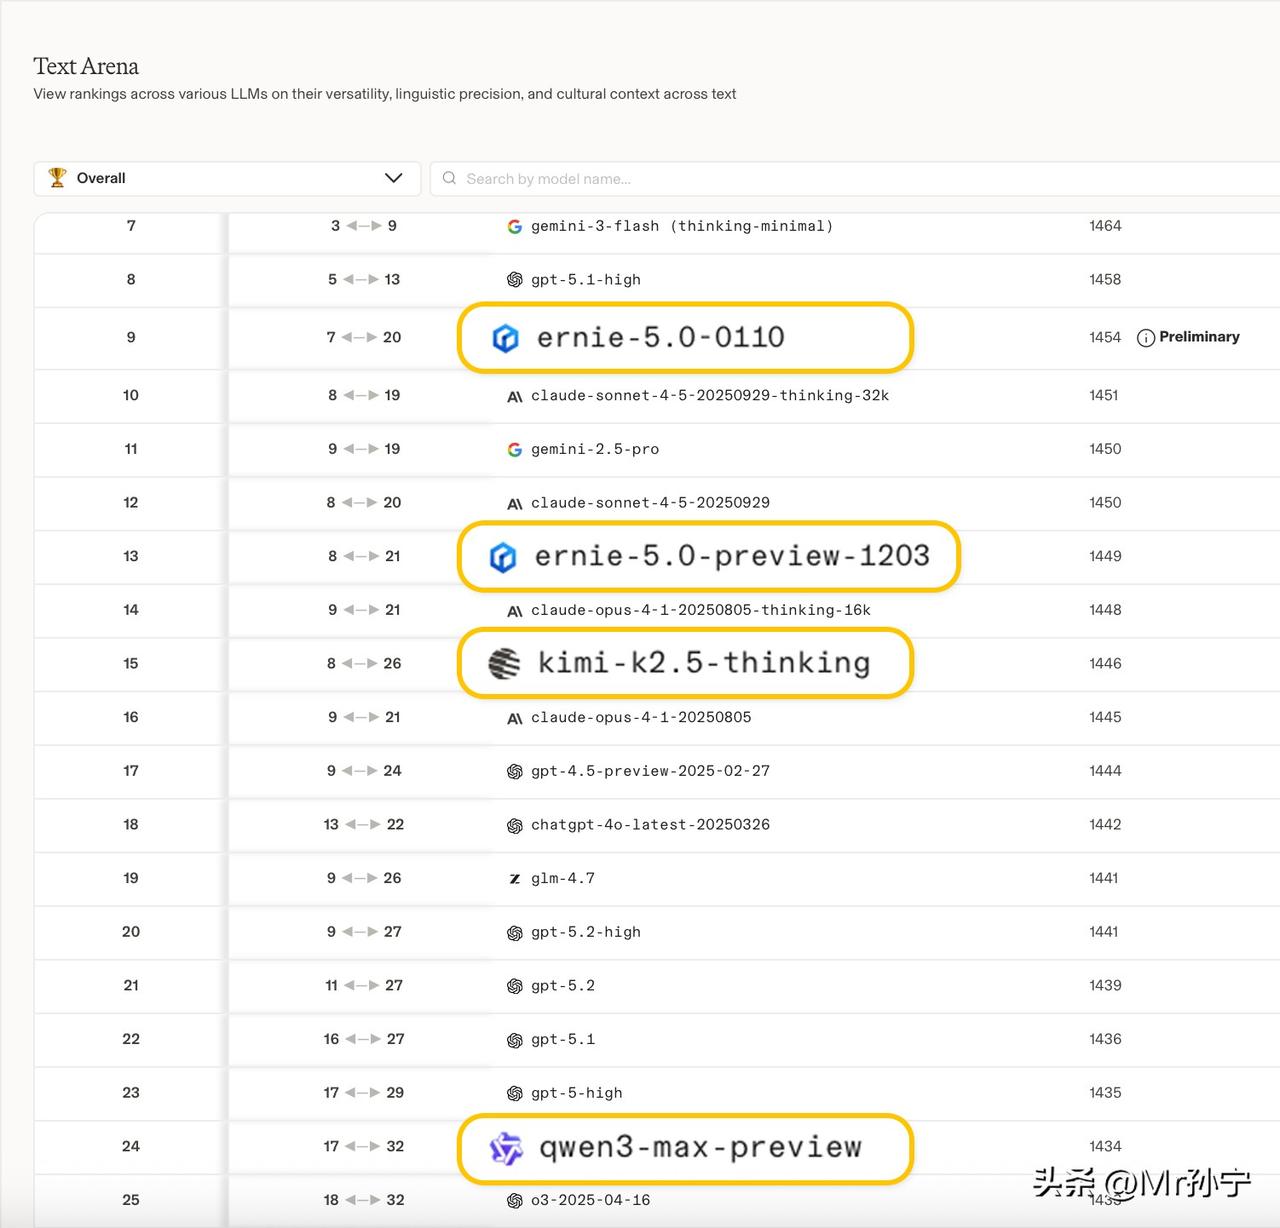Click the score 1446
Image resolution: width=1280 pixels, height=1228 pixels.
[x=1105, y=664]
